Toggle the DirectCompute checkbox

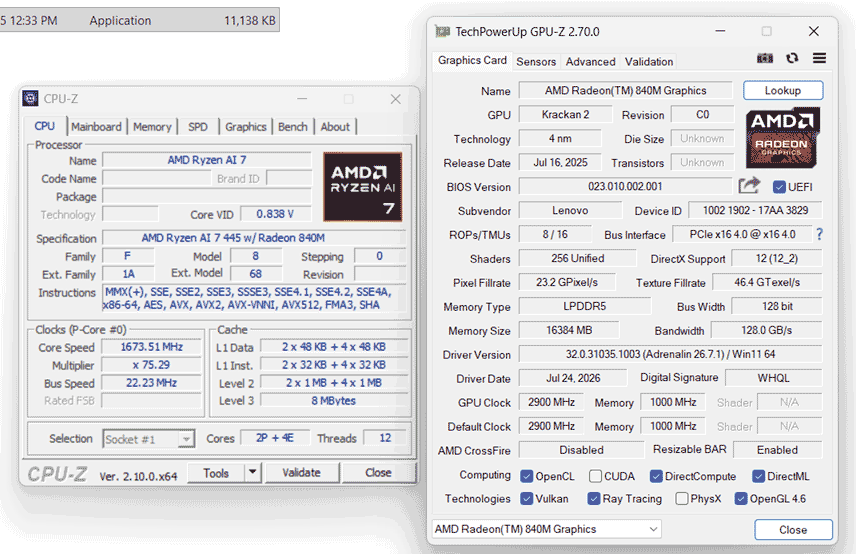coord(656,476)
